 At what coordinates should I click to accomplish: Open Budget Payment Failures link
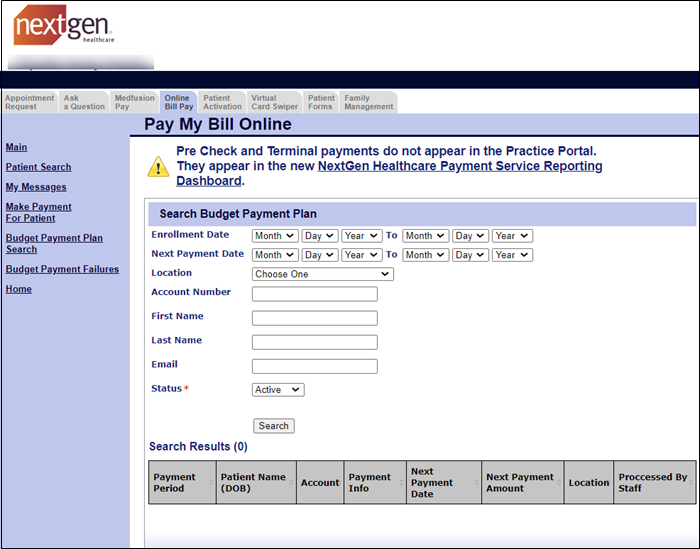(x=62, y=269)
